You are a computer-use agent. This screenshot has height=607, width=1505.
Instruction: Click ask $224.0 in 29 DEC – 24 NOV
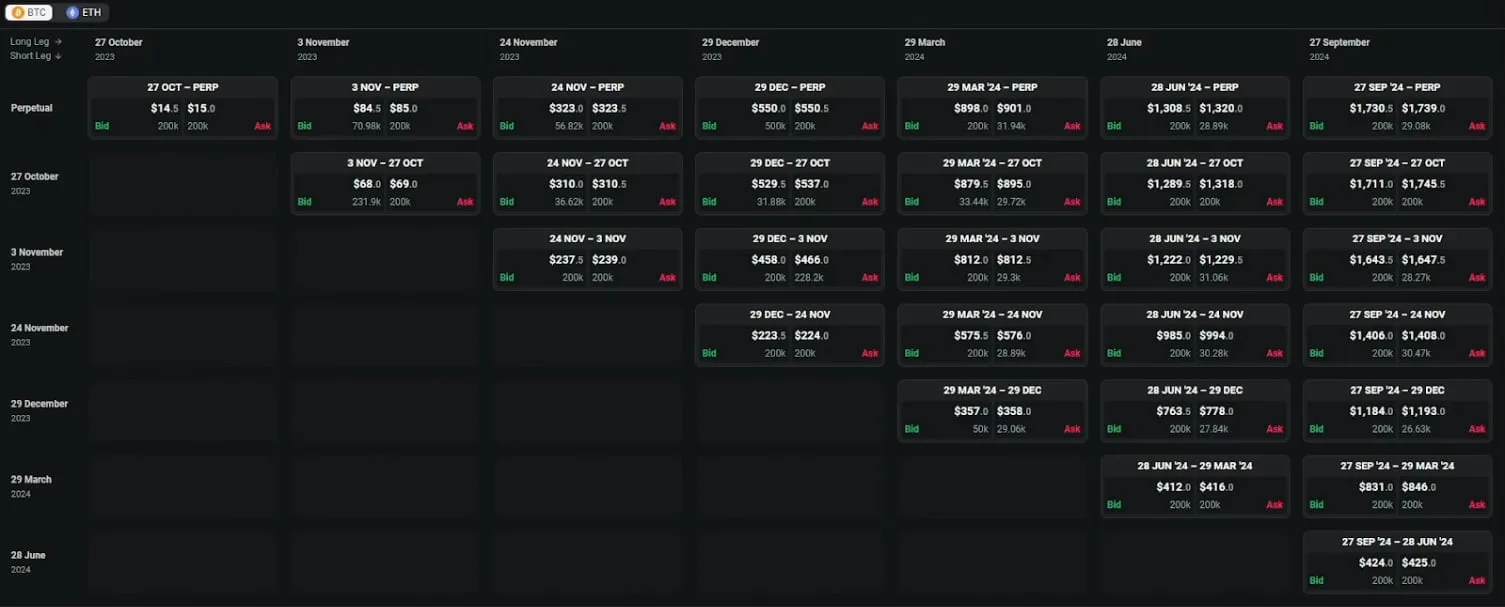[x=812, y=336]
